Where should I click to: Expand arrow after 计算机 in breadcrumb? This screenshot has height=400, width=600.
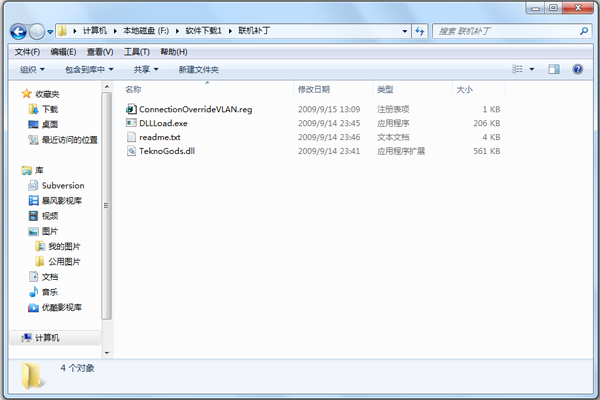[x=115, y=31]
